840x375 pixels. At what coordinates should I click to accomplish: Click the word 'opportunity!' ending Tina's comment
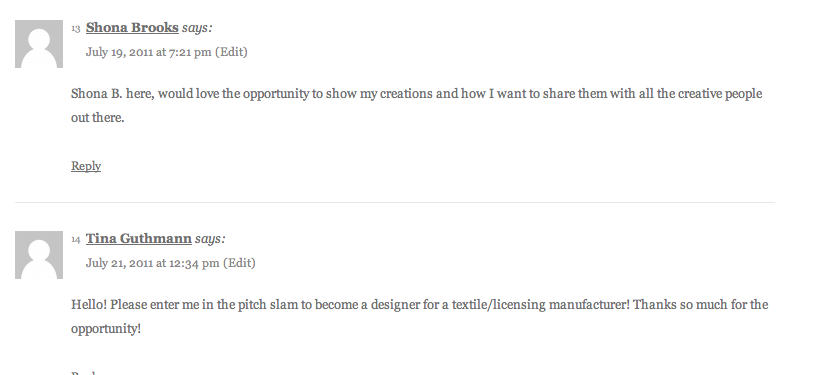106,329
